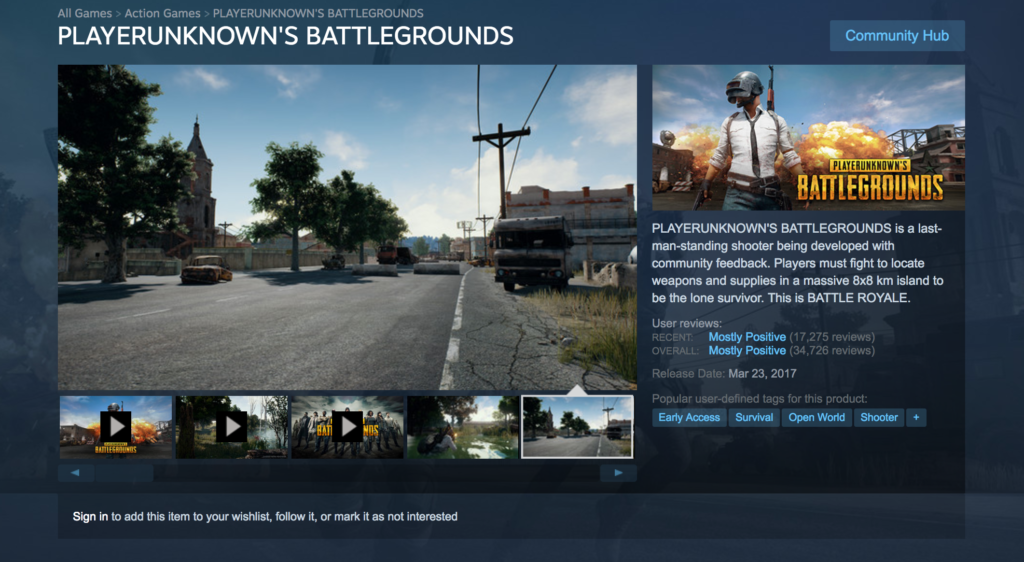Open Action Games breadcrumb link

162,13
